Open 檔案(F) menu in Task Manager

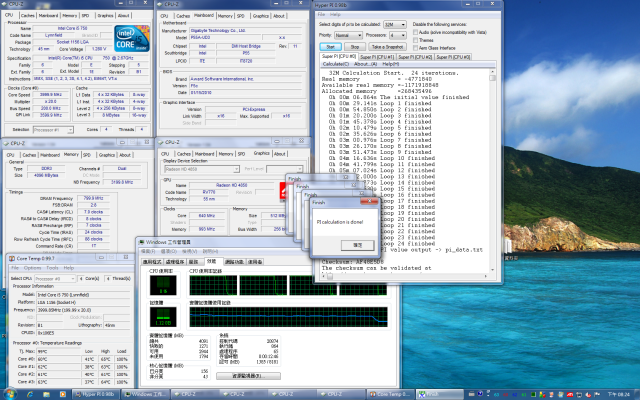pos(148,251)
